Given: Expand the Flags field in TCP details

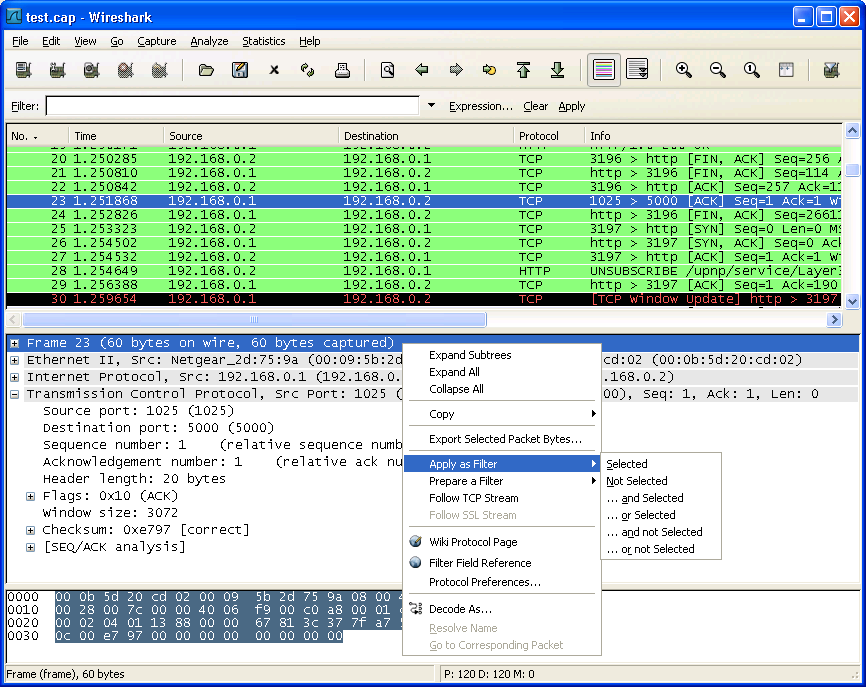Looking at the screenshot, I should (x=30, y=495).
